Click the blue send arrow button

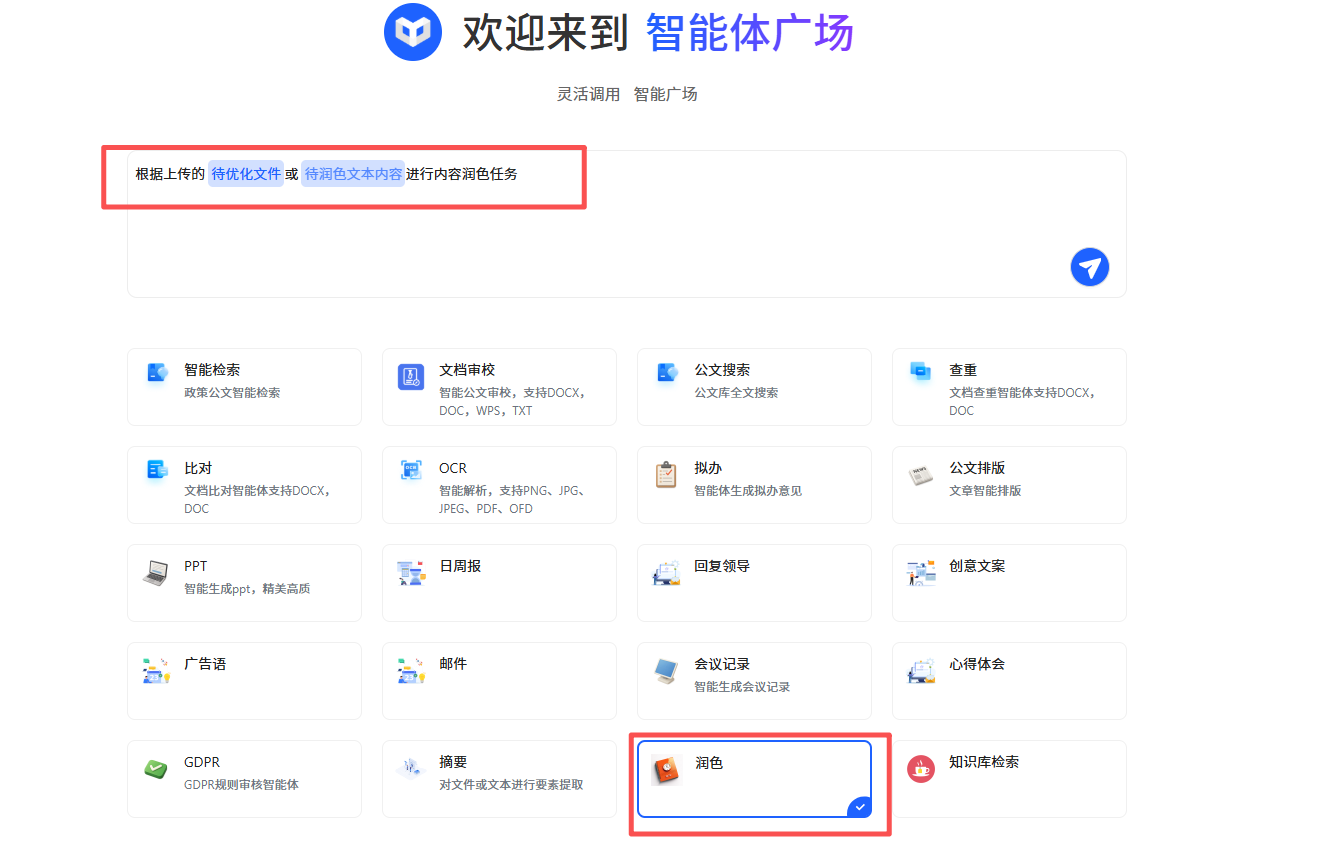click(x=1089, y=267)
